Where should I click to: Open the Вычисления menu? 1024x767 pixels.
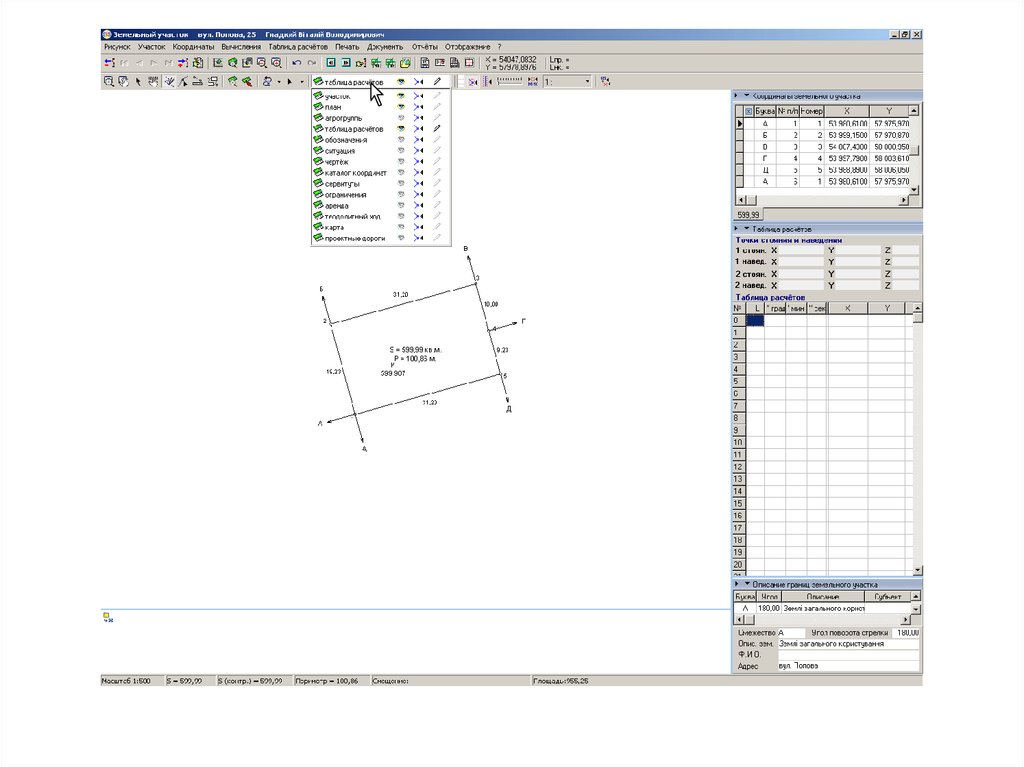coord(241,46)
